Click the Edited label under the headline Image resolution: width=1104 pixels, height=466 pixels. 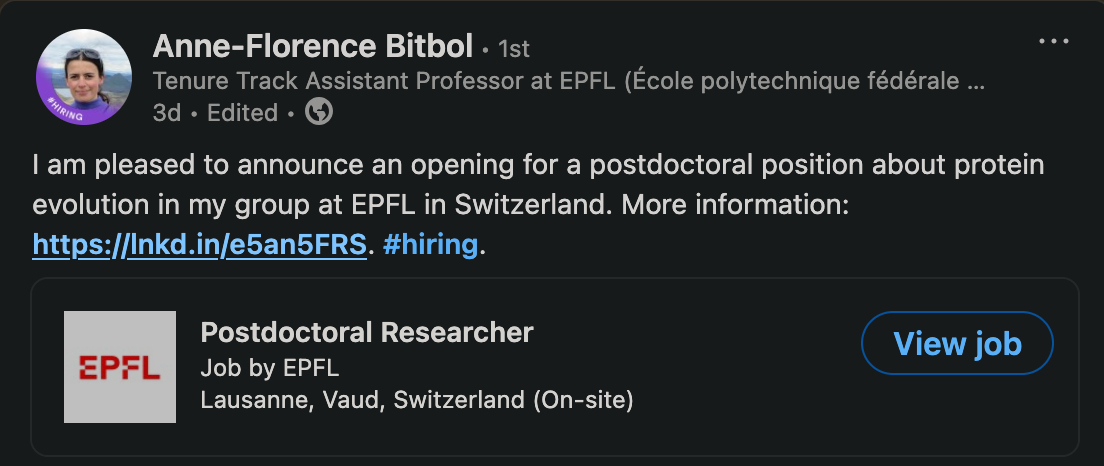[x=242, y=113]
